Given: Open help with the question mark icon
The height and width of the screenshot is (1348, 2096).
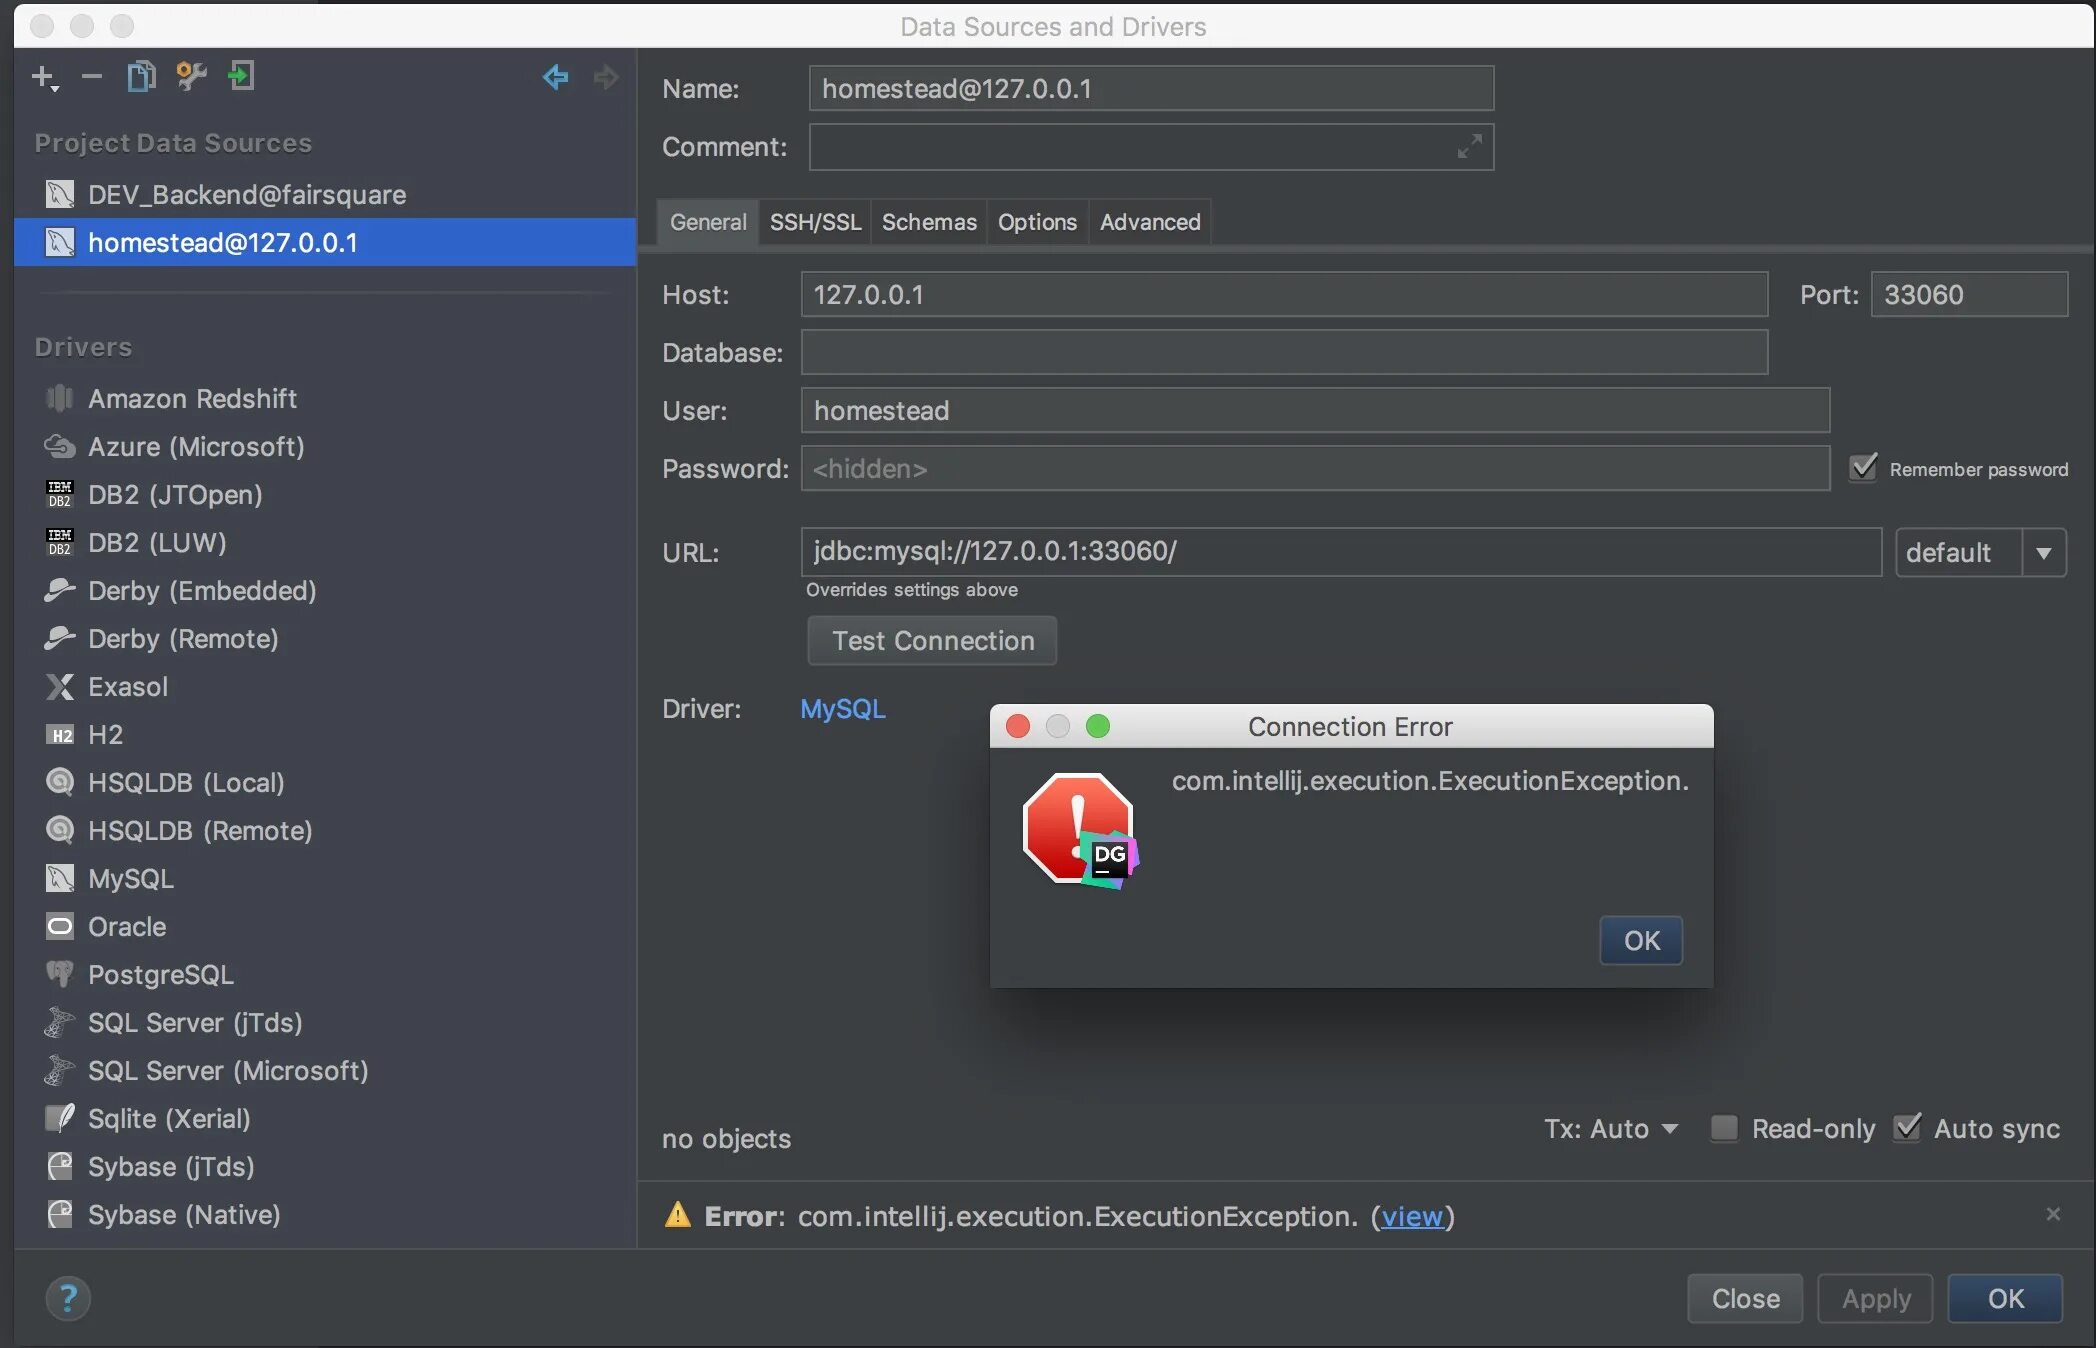Looking at the screenshot, I should pos(68,1298).
